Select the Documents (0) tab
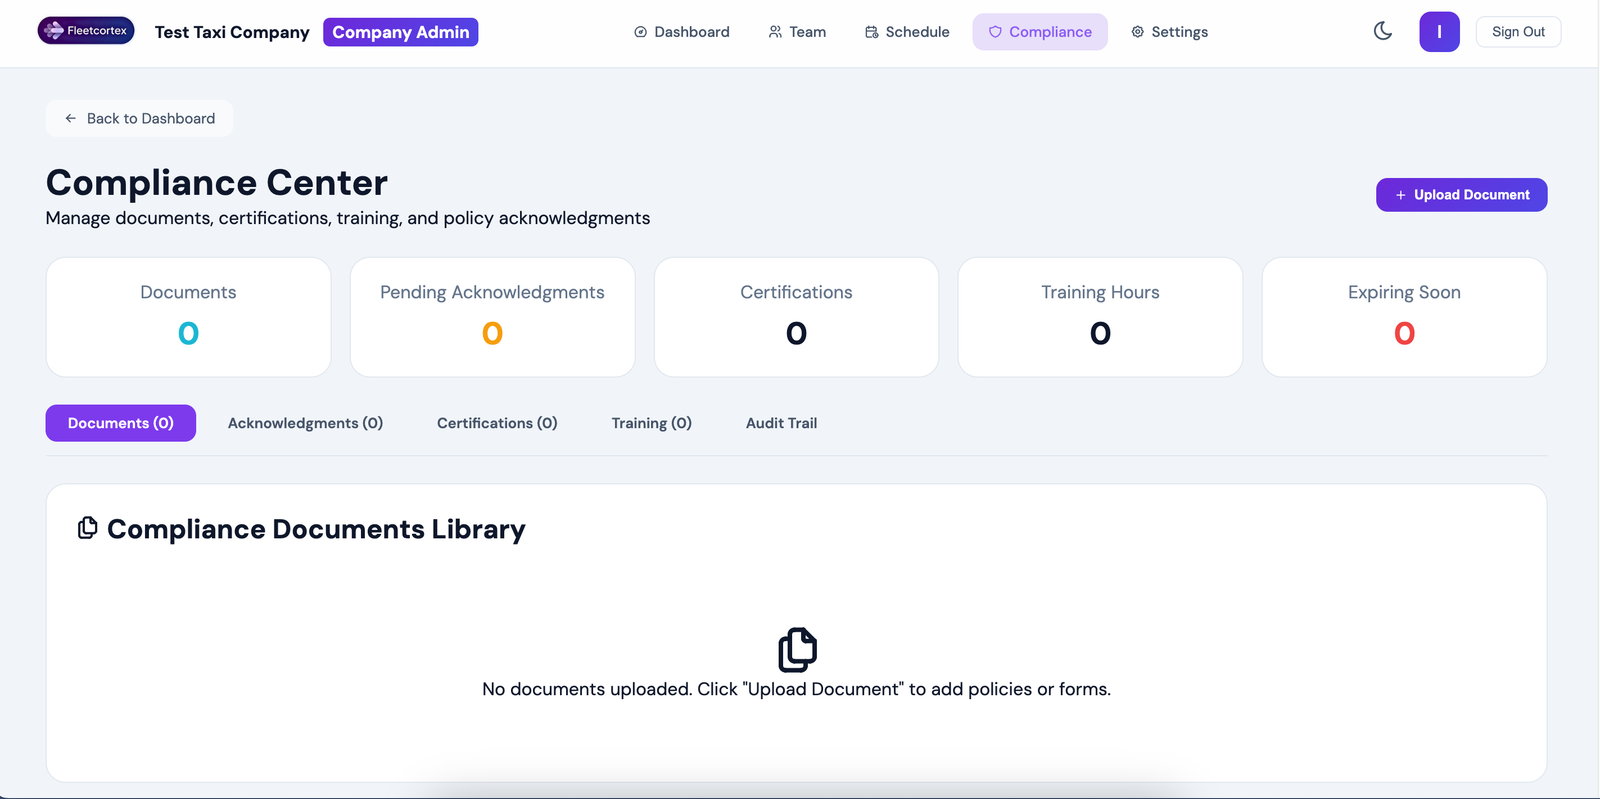Viewport: 1600px width, 799px height. coord(121,423)
